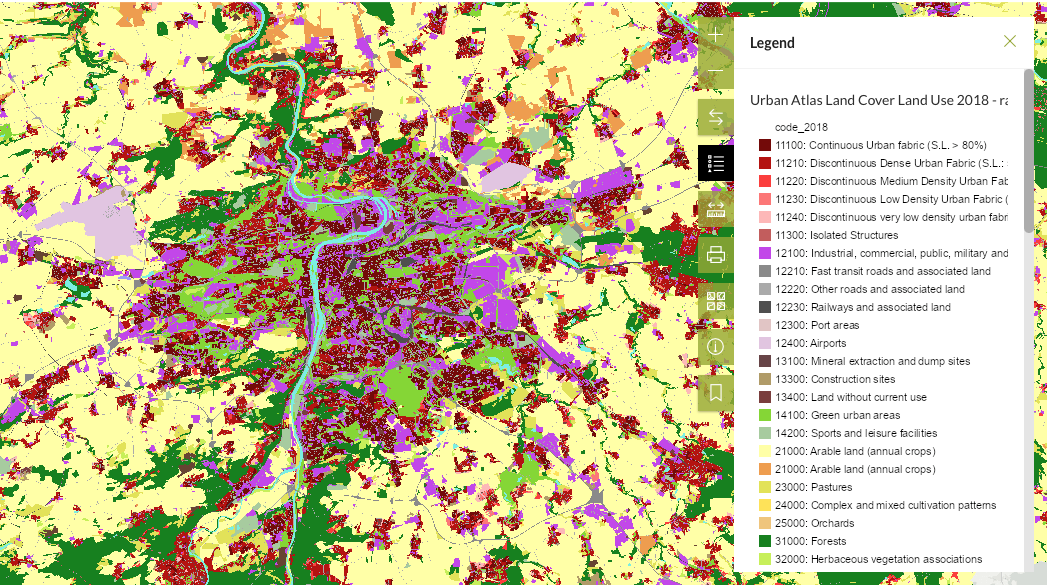This screenshot has width=1047, height=585.
Task: Click the Forests green legend swatch
Action: click(x=765, y=541)
